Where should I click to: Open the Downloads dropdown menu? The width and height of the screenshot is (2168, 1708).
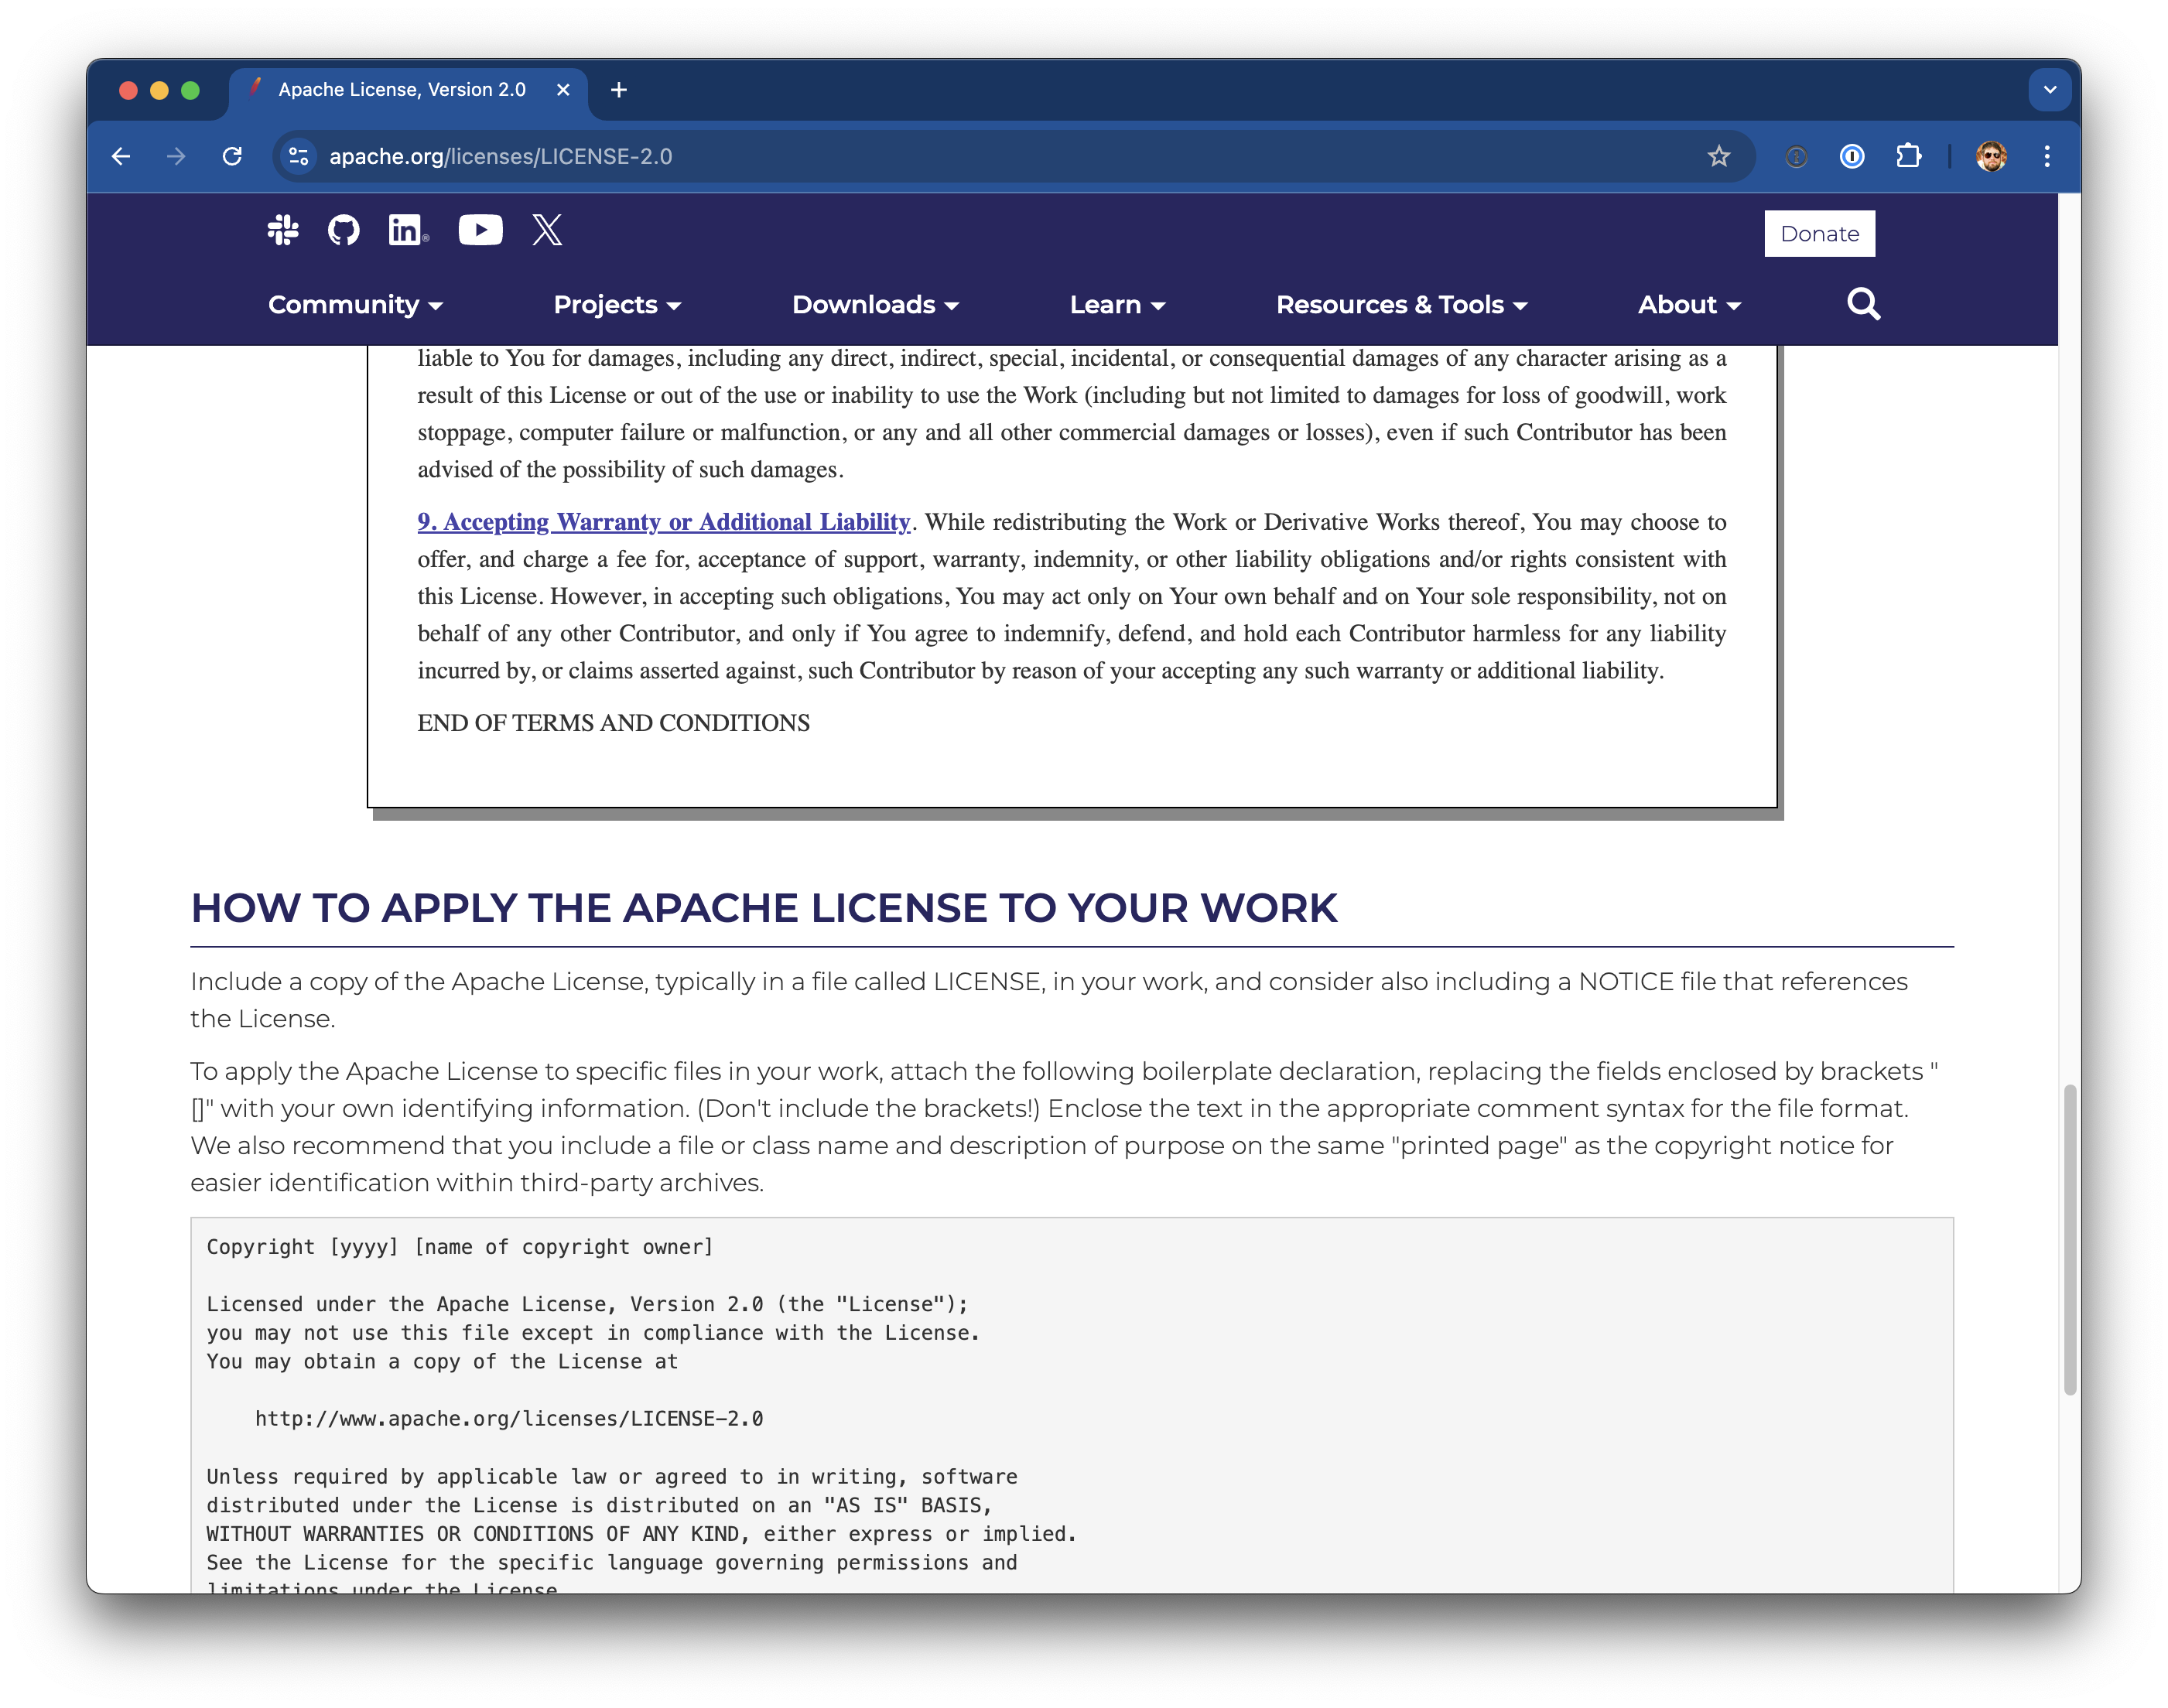875,305
